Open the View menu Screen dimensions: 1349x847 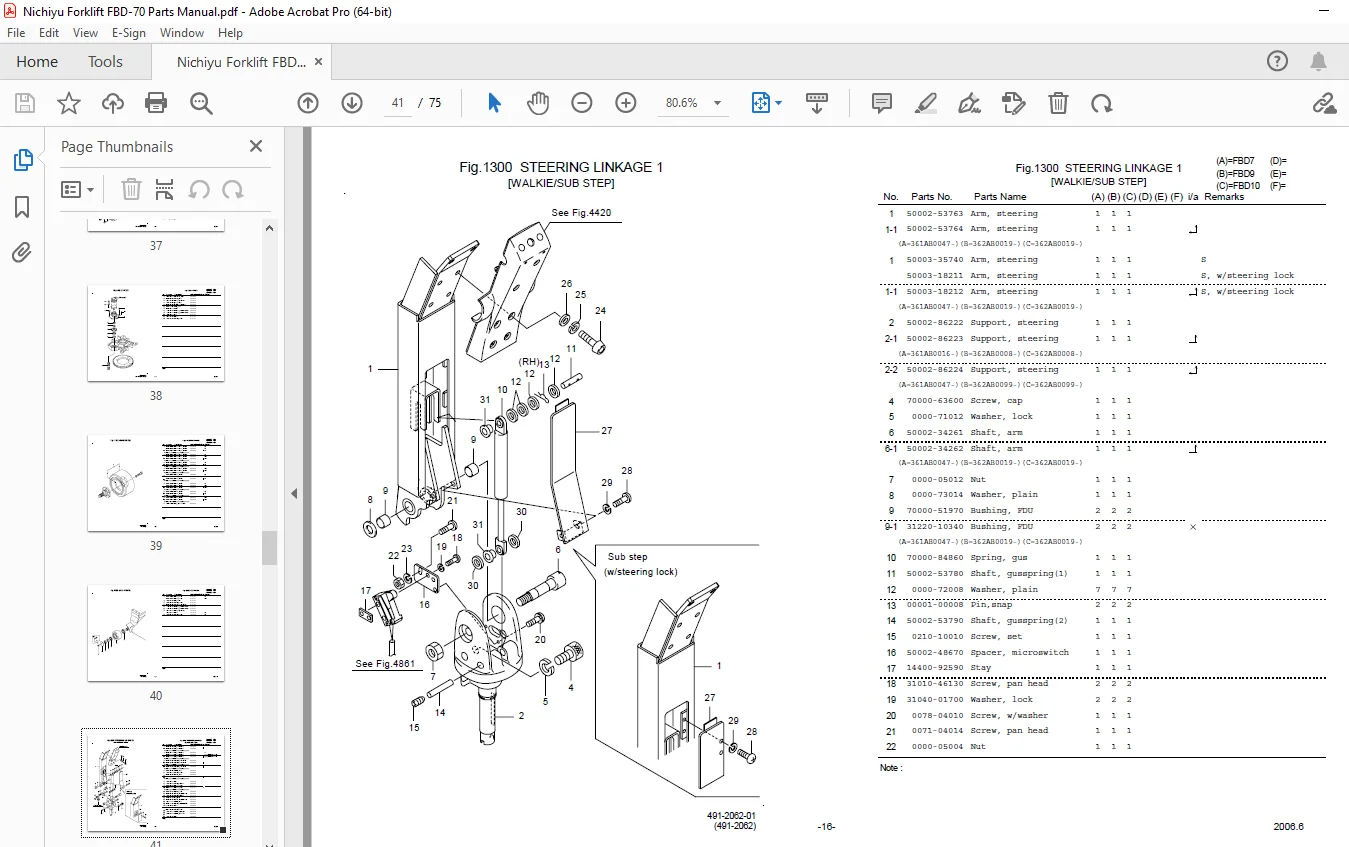85,32
